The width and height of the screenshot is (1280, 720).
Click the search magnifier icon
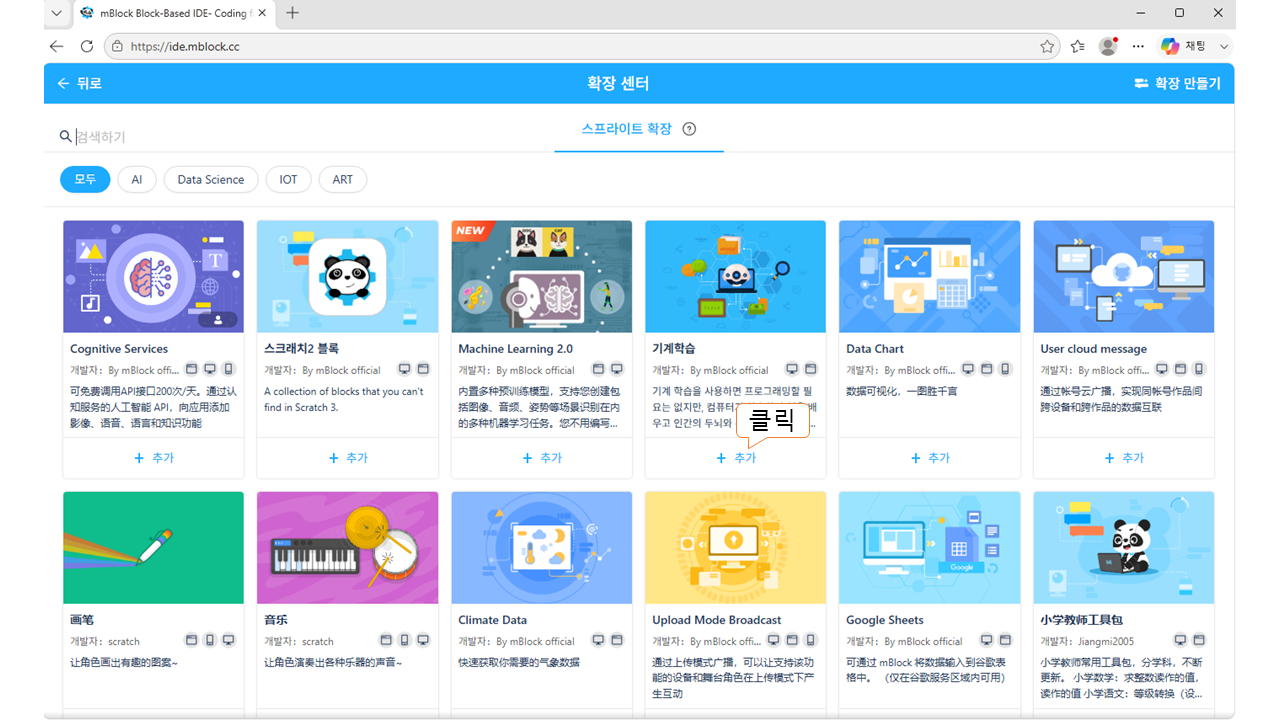click(66, 136)
